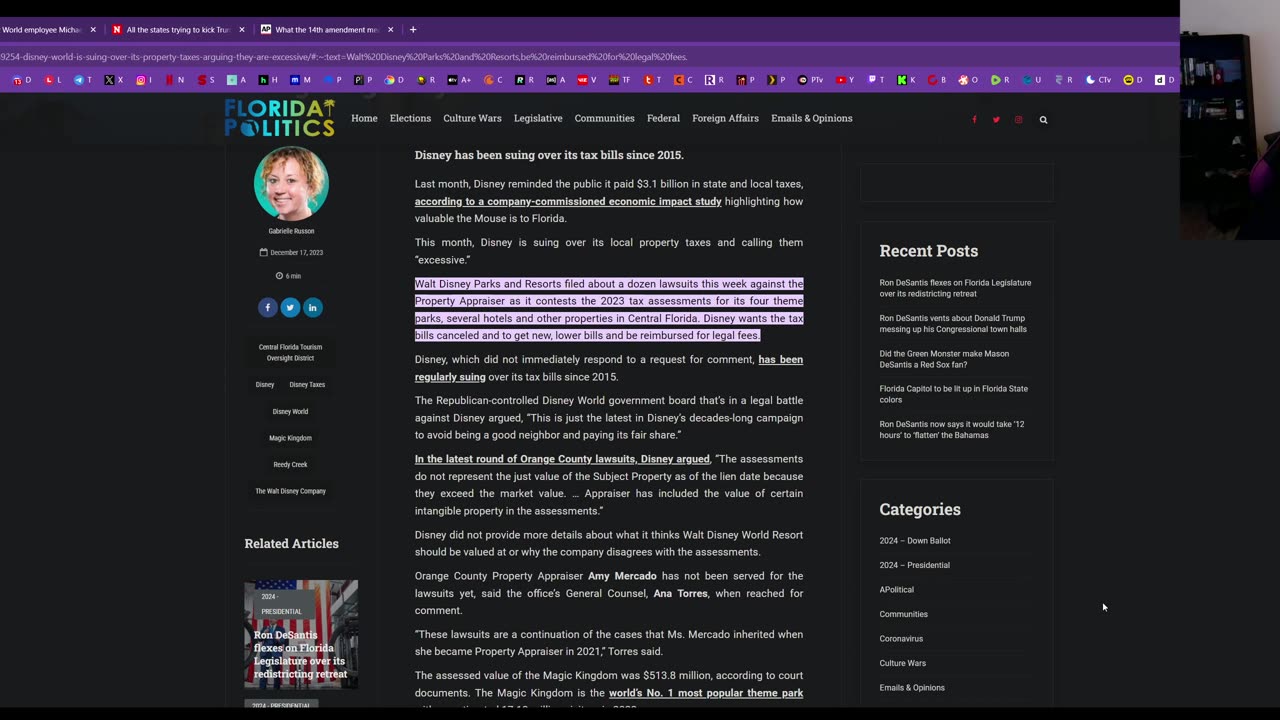
Task: Open '2024 – Presidential' category
Action: click(x=914, y=565)
